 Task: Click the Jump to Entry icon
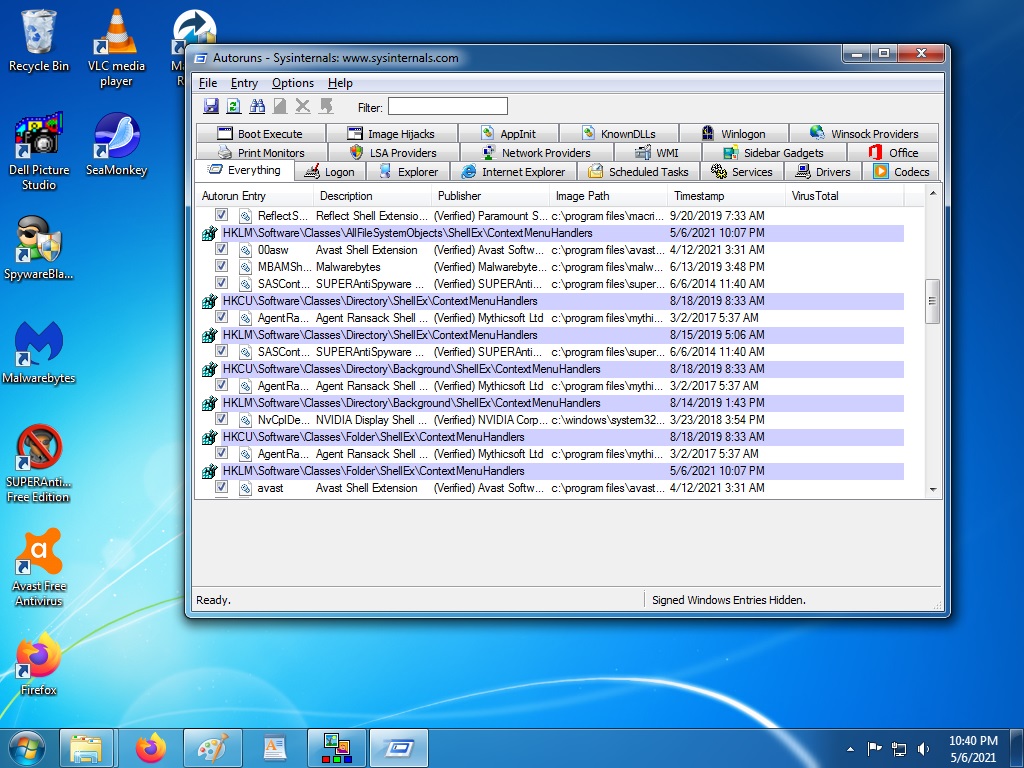click(326, 106)
